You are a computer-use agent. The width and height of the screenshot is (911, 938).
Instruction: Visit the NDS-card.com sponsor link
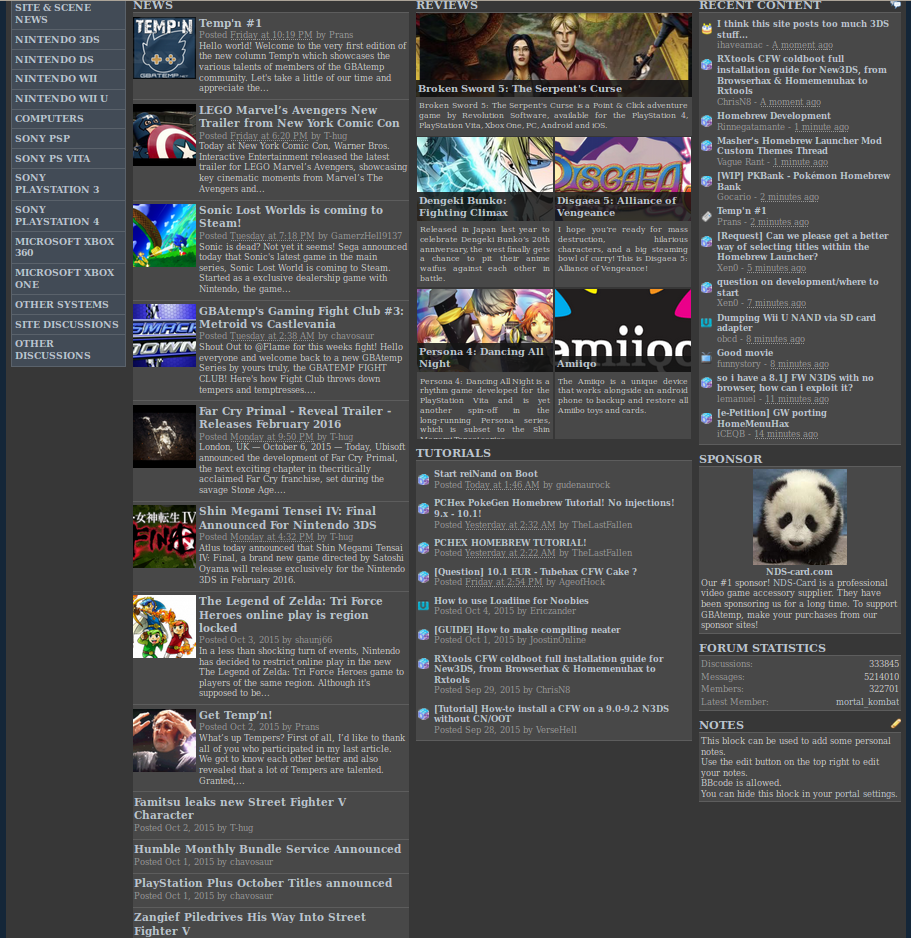pyautogui.click(x=799, y=571)
